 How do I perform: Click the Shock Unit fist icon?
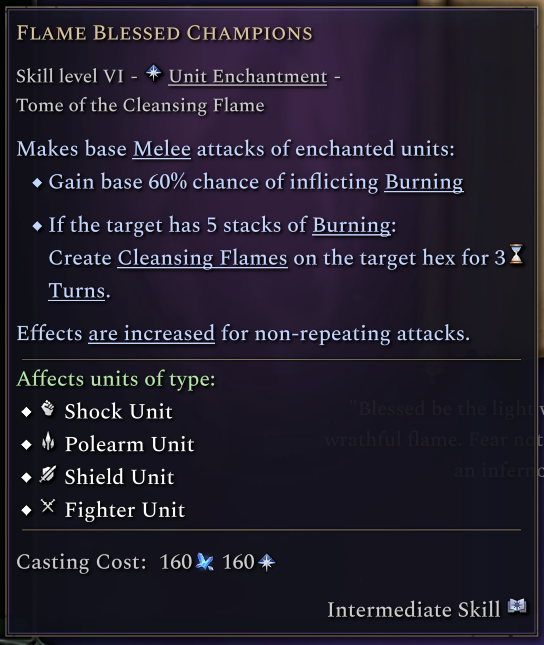coord(48,408)
